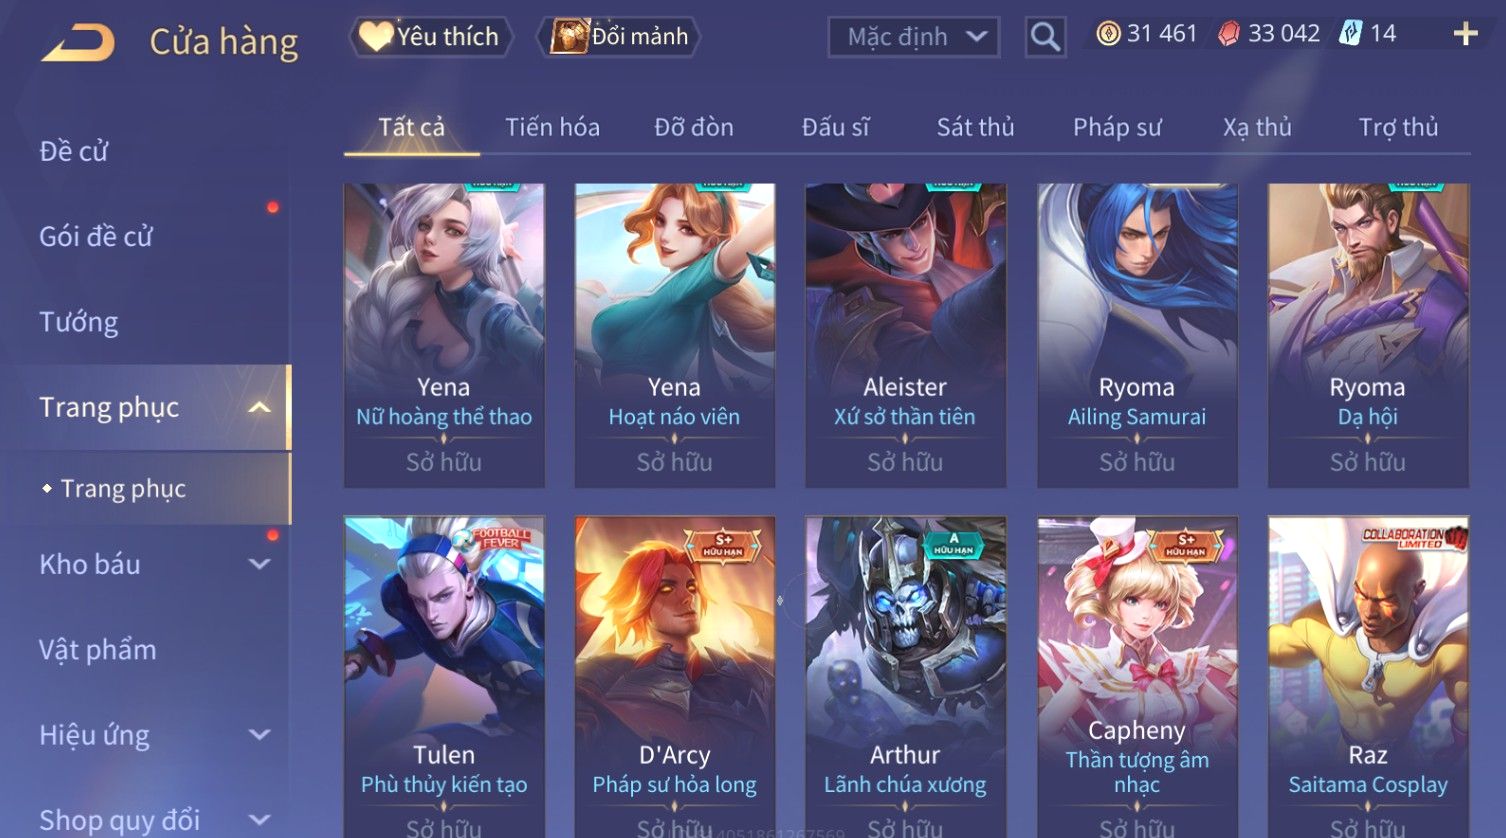
Task: Switch to the Pháp sư tab
Action: (x=1117, y=127)
